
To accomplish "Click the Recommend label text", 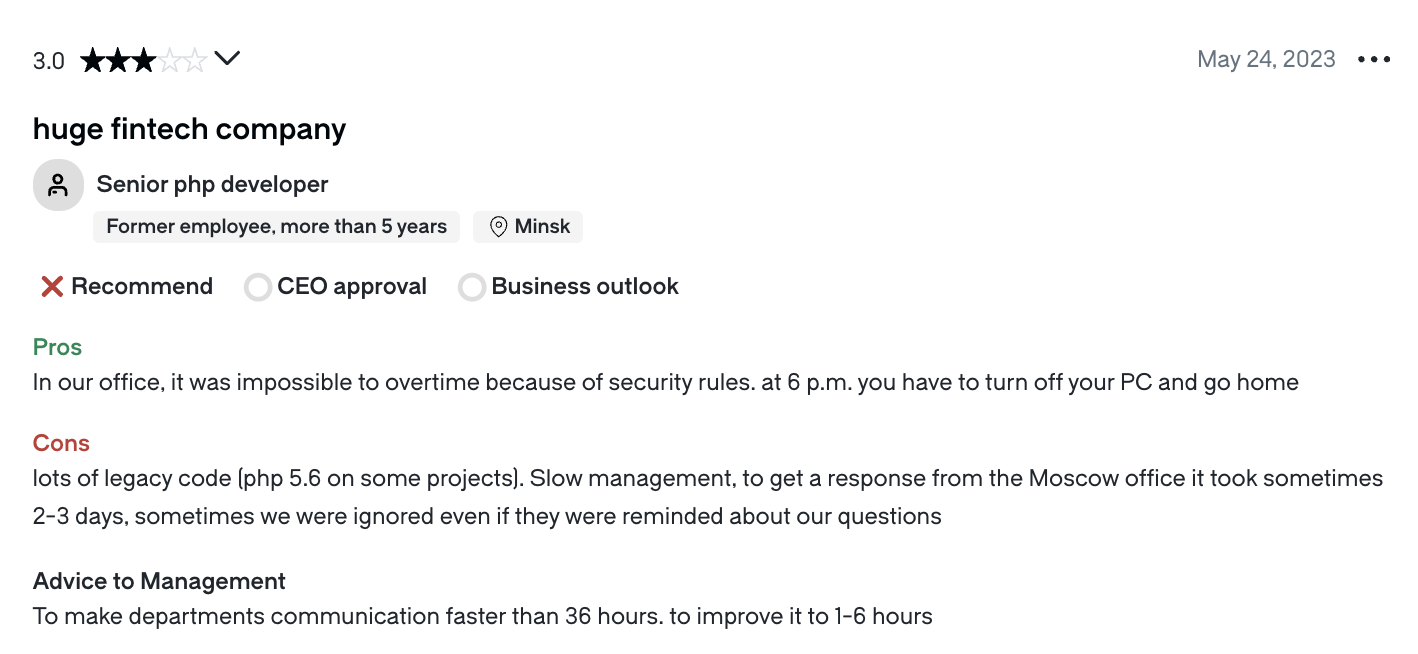I will (x=142, y=287).
